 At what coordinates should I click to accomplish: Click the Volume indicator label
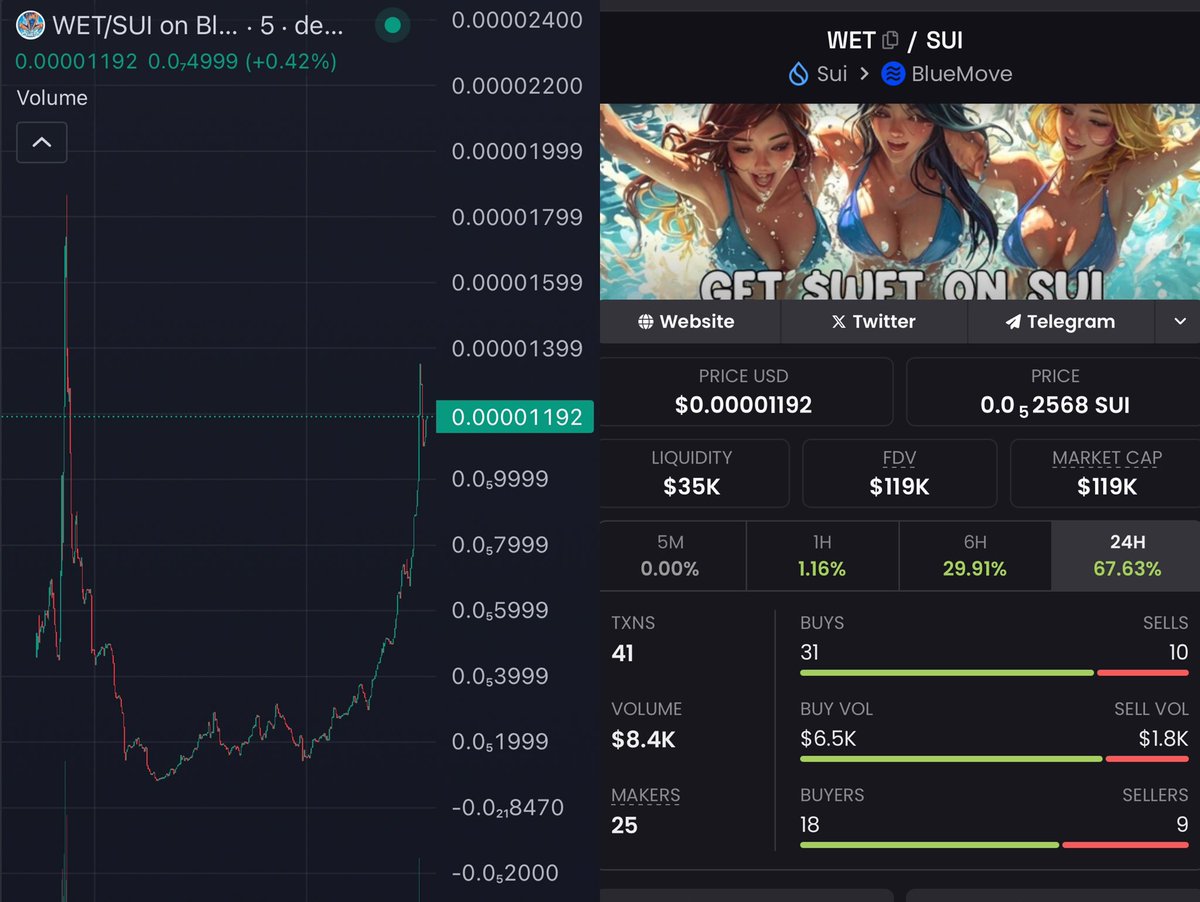pos(52,98)
